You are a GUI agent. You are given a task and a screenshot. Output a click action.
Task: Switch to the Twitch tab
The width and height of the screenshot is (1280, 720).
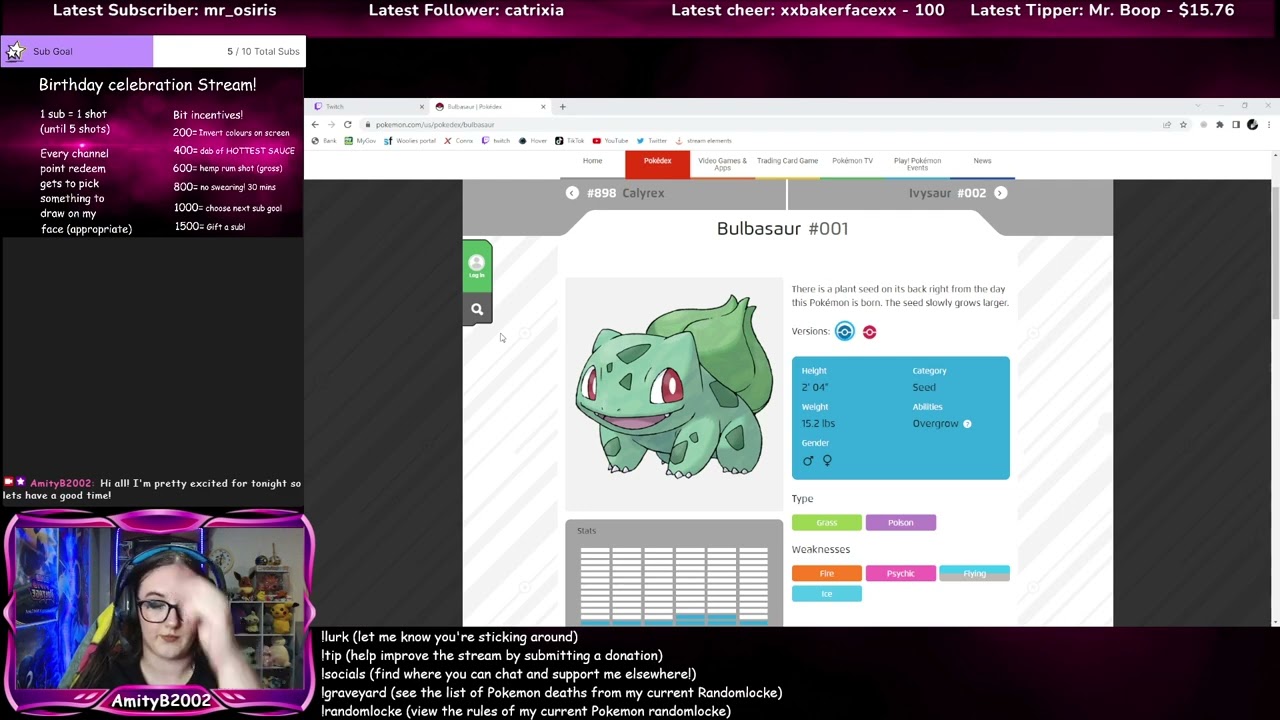click(367, 106)
